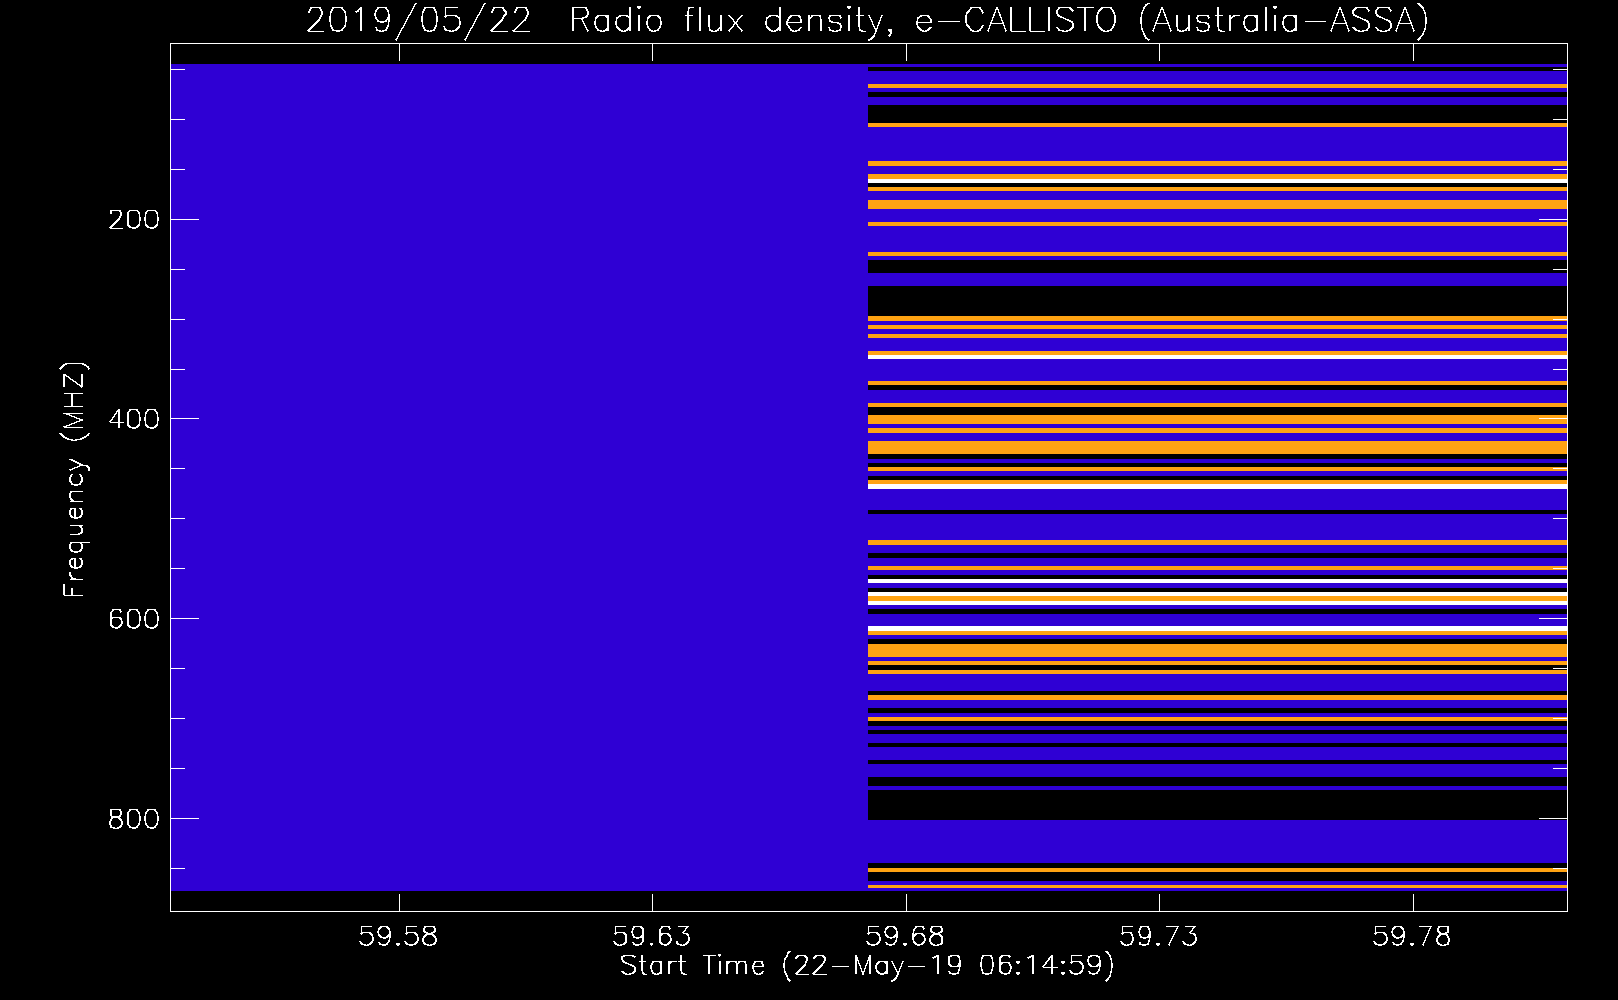Select the 600 frequency tick label
The image size is (1618, 1000).
point(134,620)
